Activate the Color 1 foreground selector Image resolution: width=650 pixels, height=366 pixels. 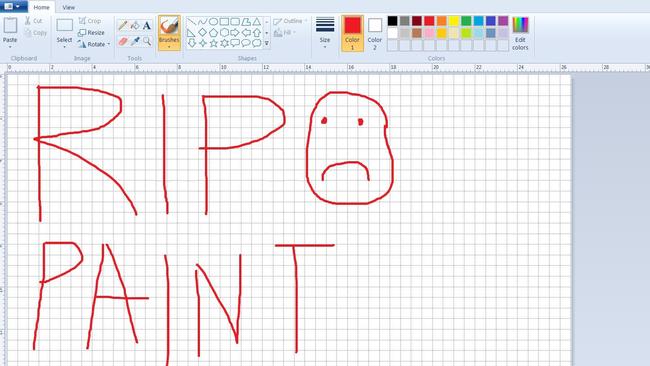click(352, 33)
